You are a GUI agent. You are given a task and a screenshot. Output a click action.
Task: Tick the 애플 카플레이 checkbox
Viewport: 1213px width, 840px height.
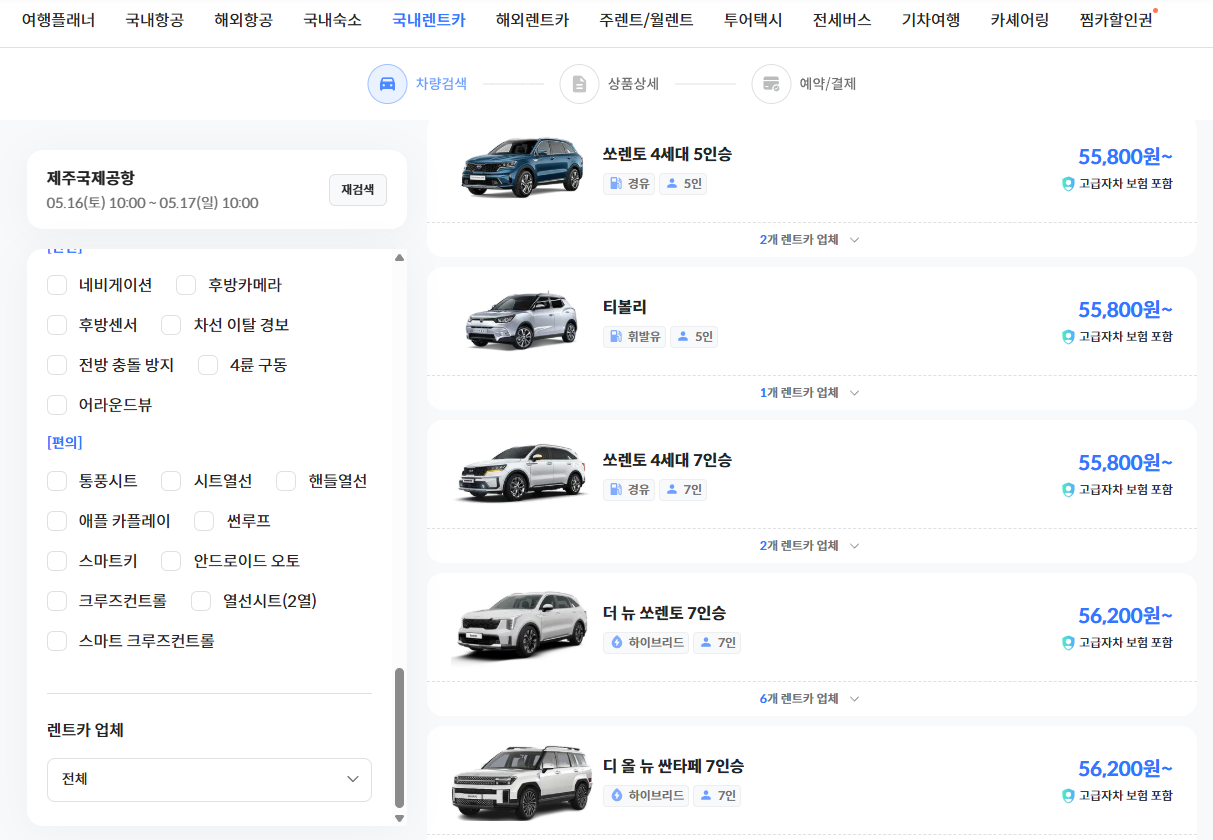[57, 521]
